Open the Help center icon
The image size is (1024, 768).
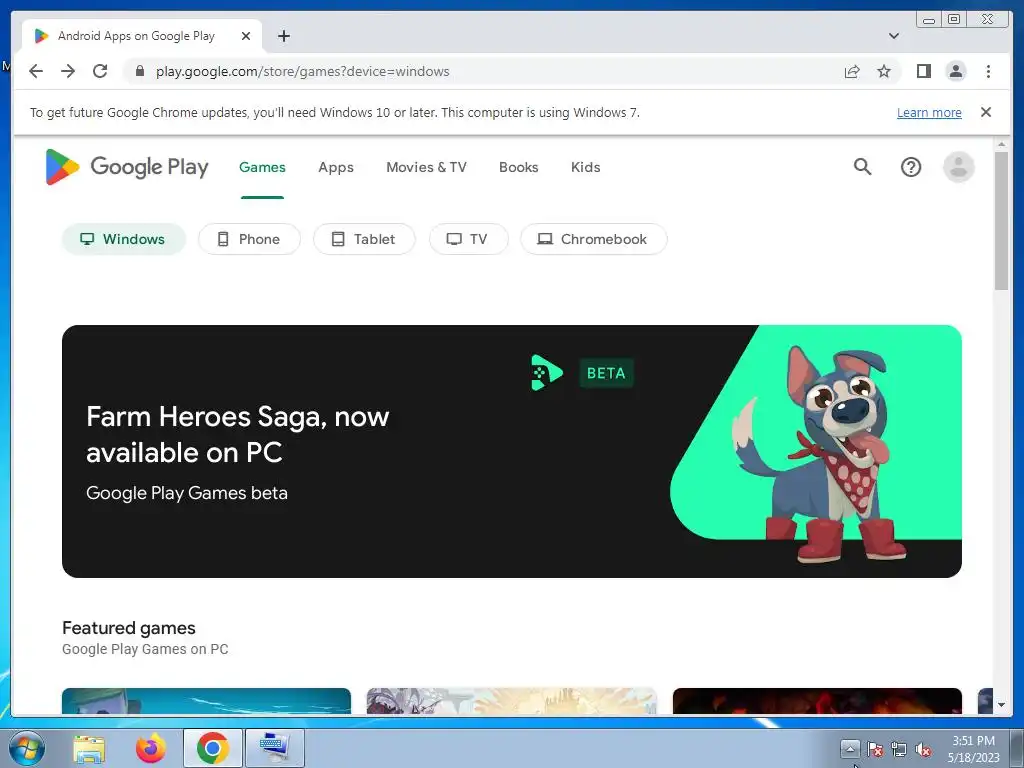tap(910, 167)
